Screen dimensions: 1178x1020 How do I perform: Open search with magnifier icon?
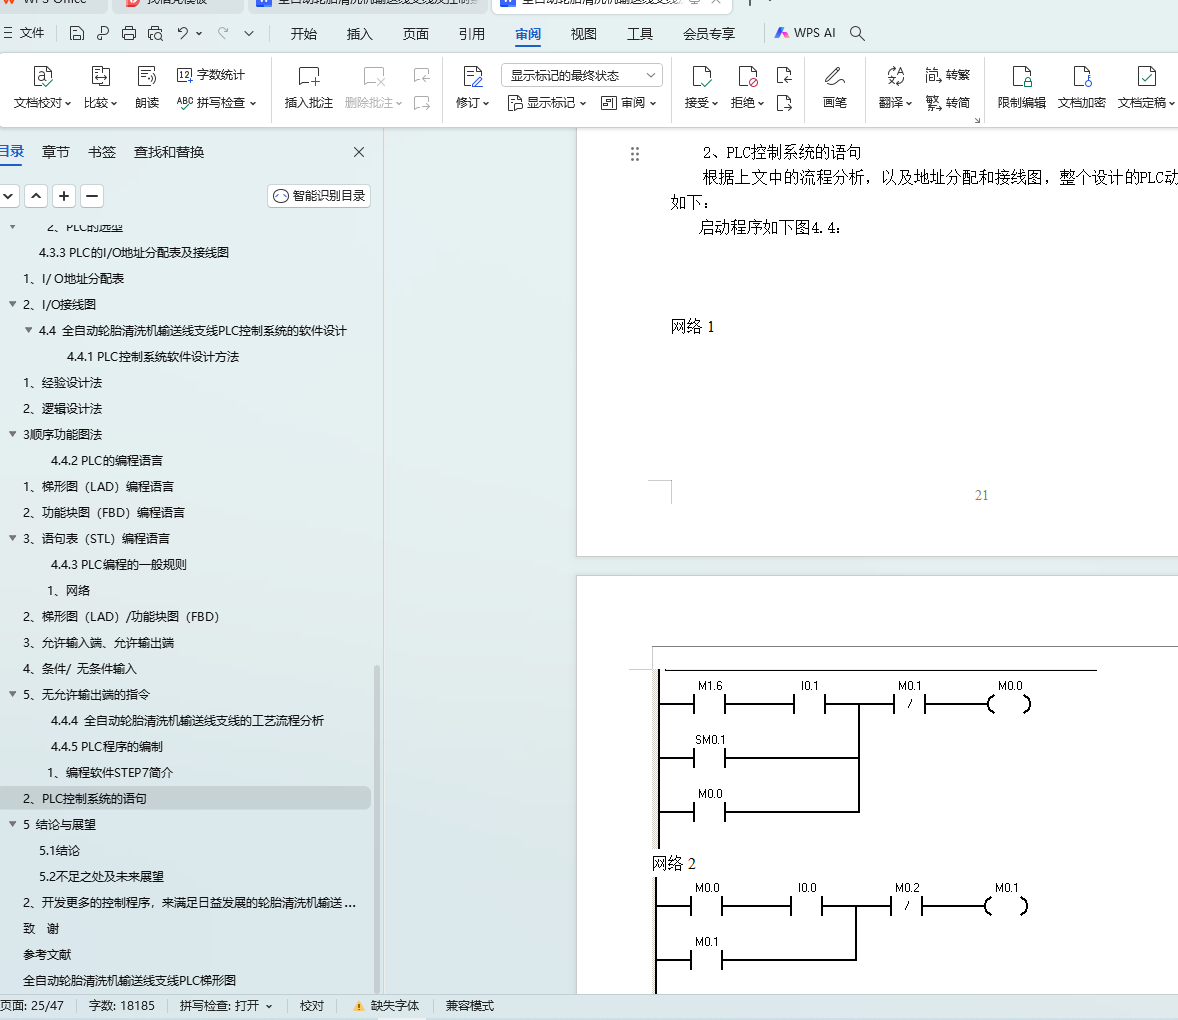click(x=857, y=33)
